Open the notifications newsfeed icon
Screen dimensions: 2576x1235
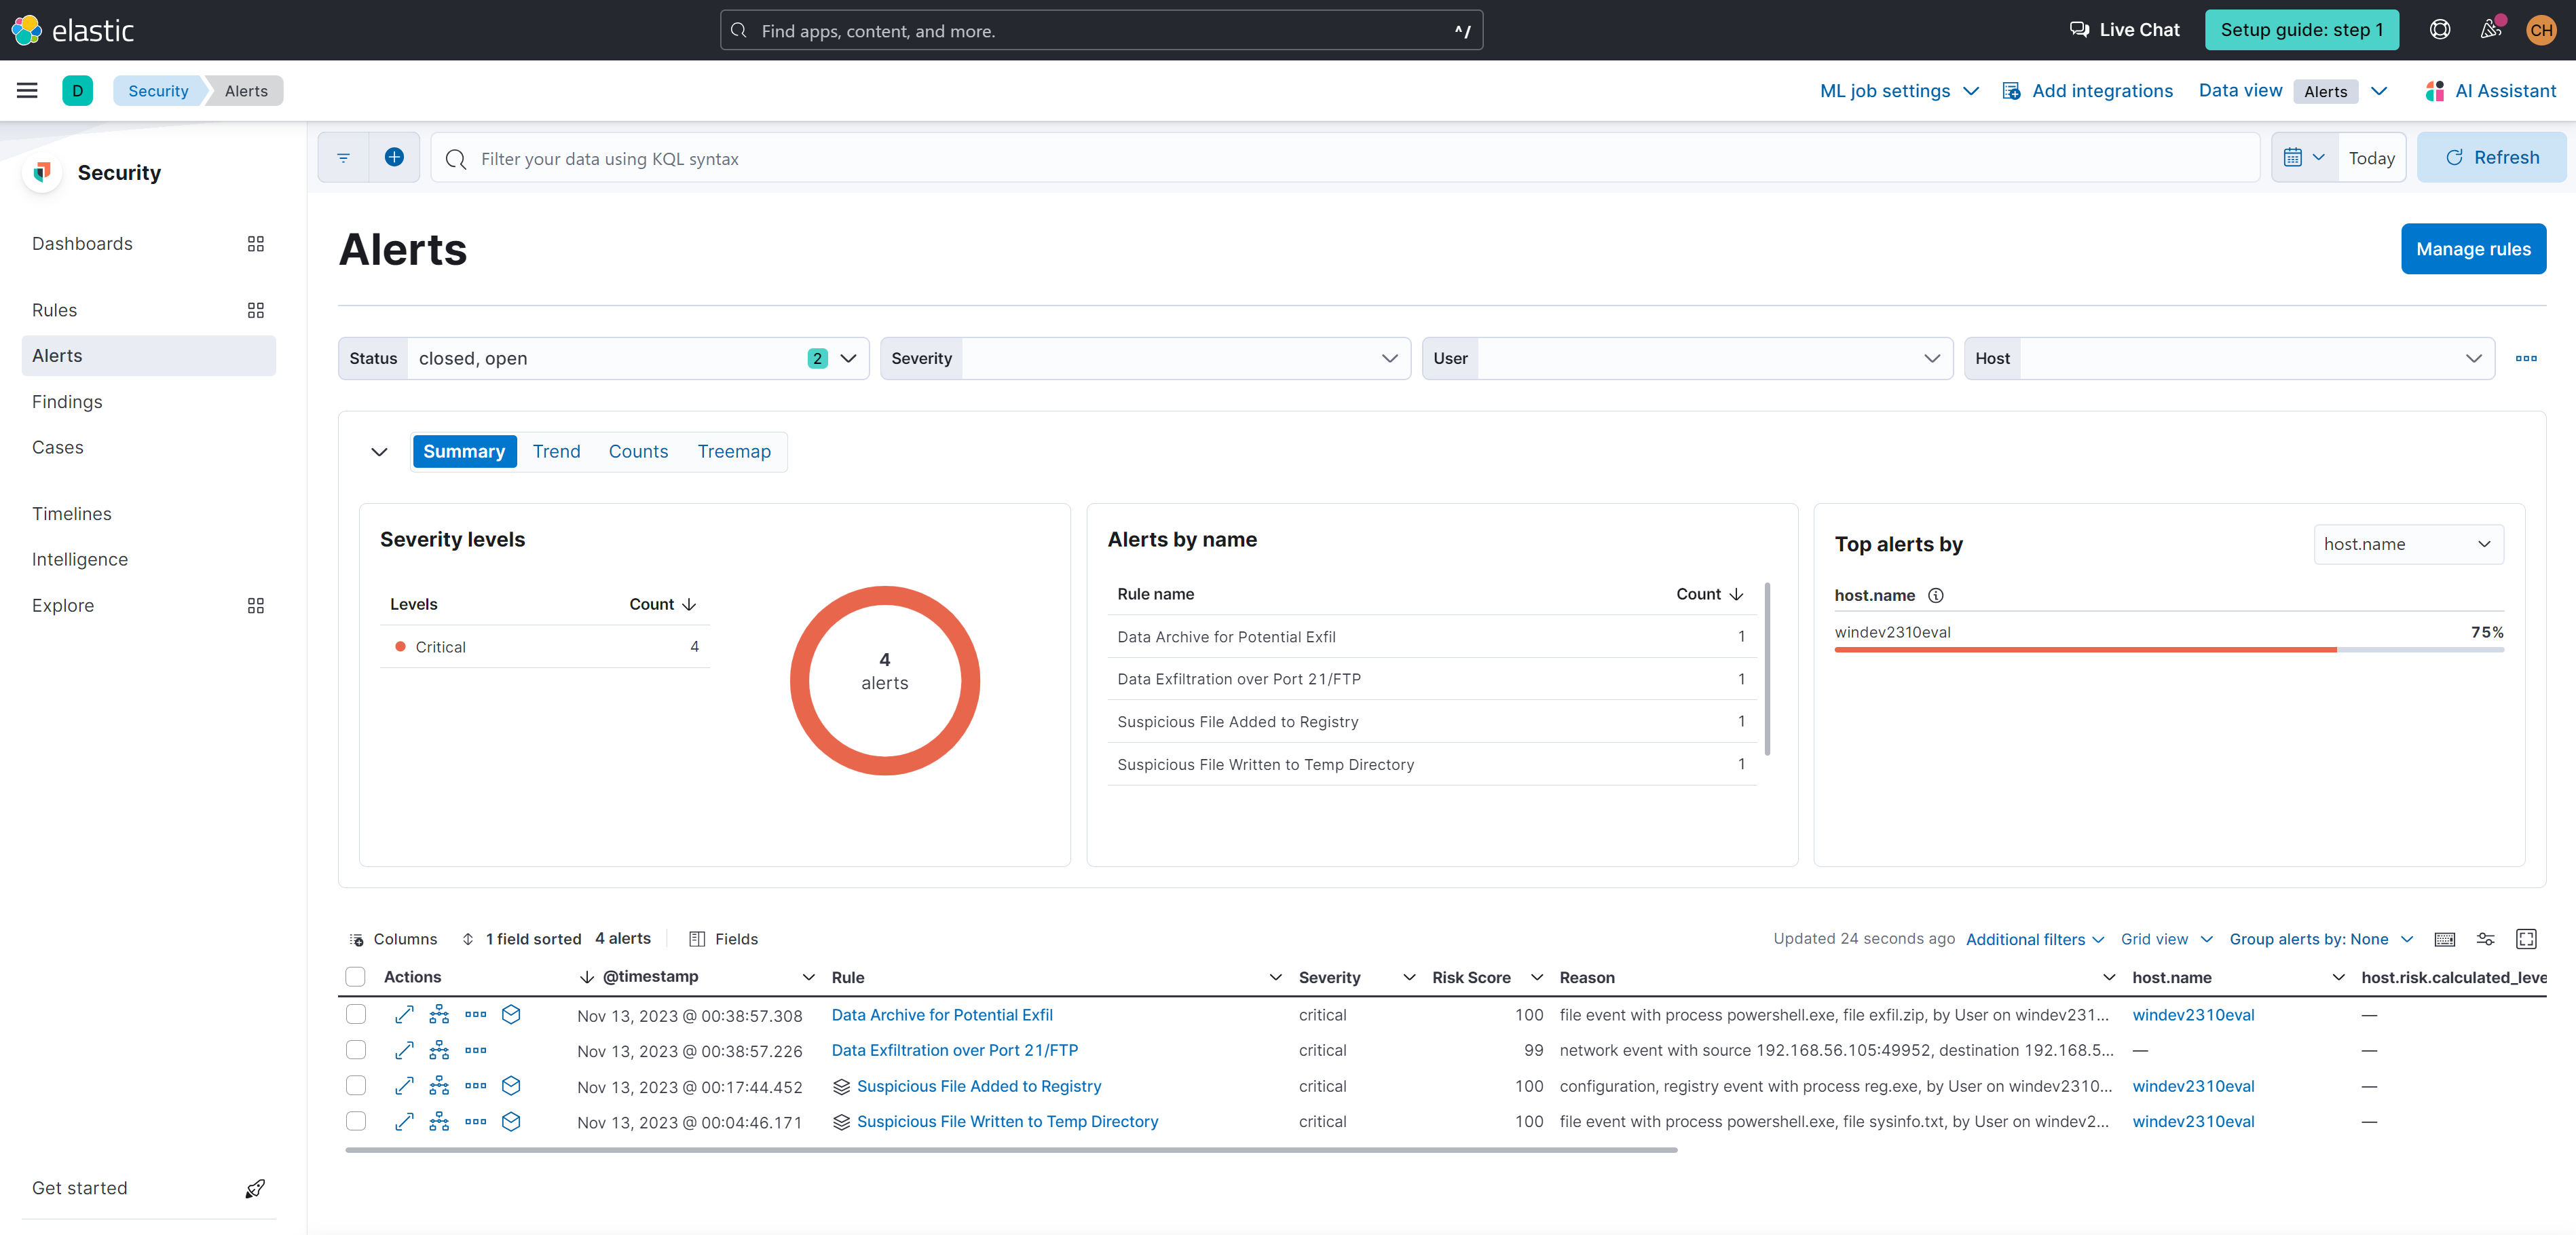2491,30
